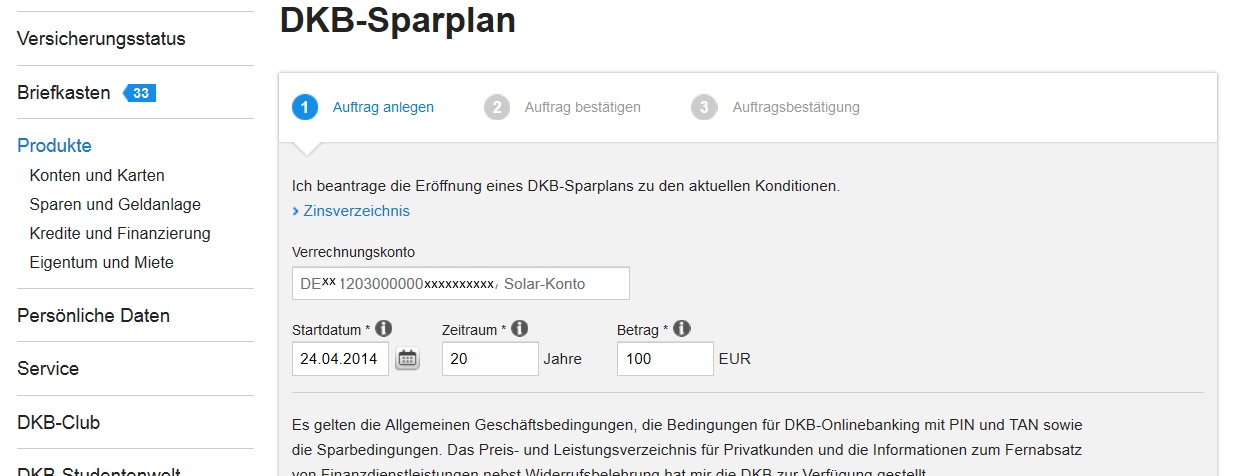Select step 1 Auftrag anlegen
Screen dimensions: 1233x476
(x=363, y=107)
